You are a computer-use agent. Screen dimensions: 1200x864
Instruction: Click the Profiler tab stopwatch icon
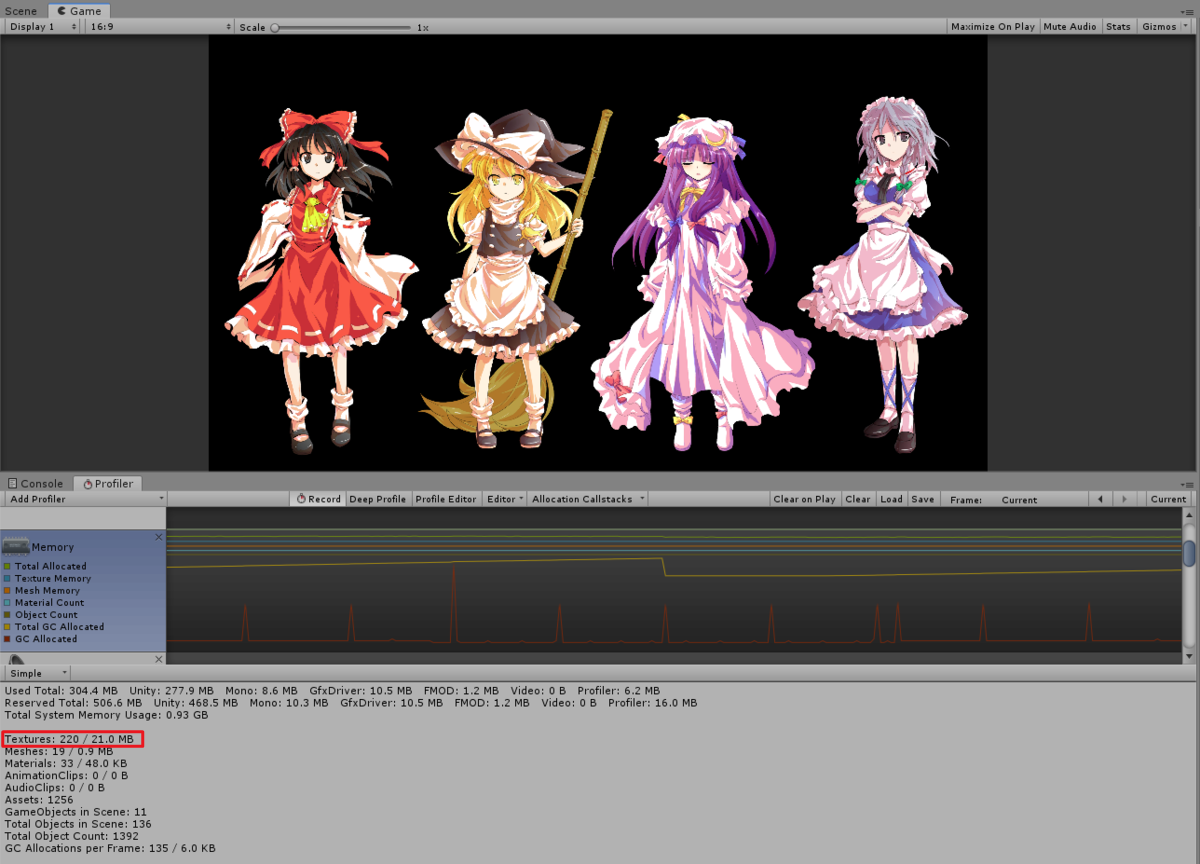click(x=87, y=483)
